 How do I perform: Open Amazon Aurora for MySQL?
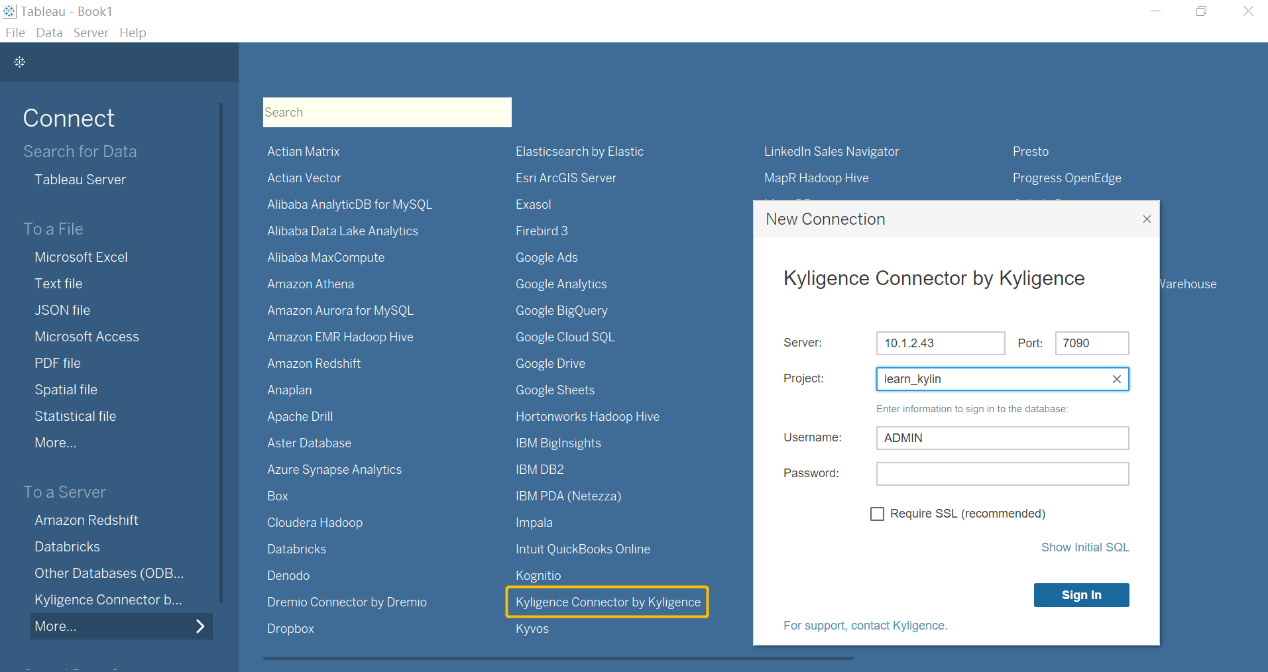pos(340,311)
